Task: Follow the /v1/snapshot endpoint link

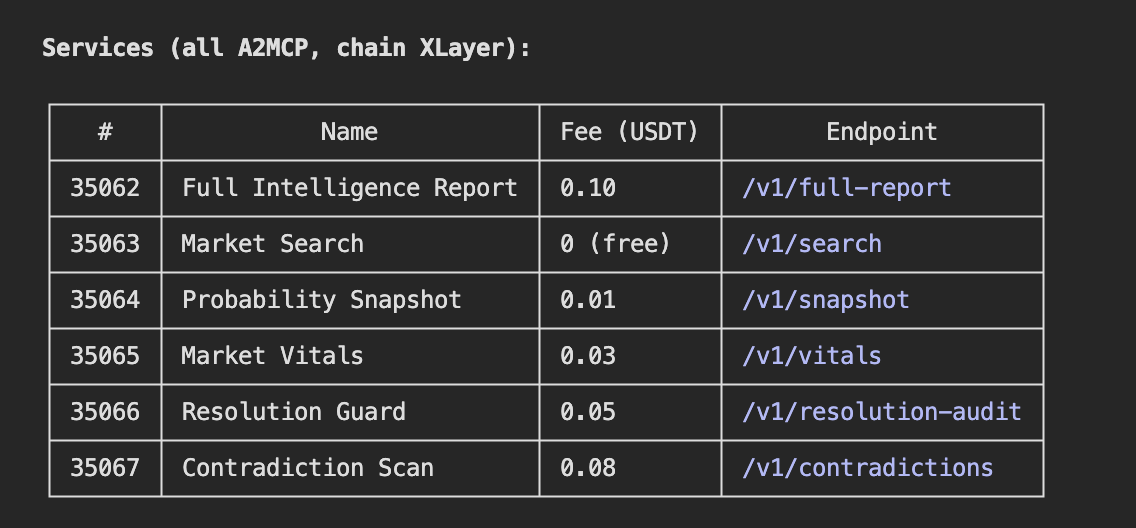Action: [825, 300]
